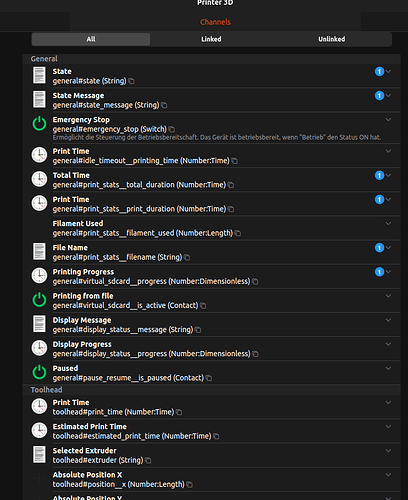The width and height of the screenshot is (408, 500).
Task: Click the document icon beside File Name
Action: (x=39, y=251)
